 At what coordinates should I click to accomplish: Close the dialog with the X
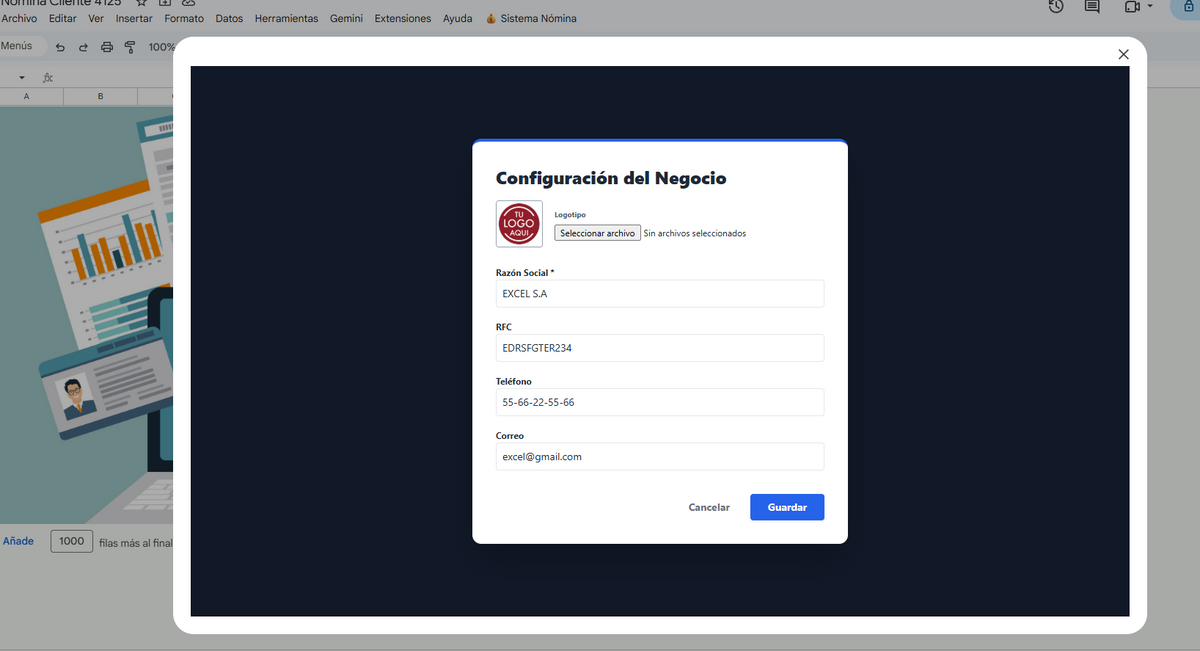1123,54
